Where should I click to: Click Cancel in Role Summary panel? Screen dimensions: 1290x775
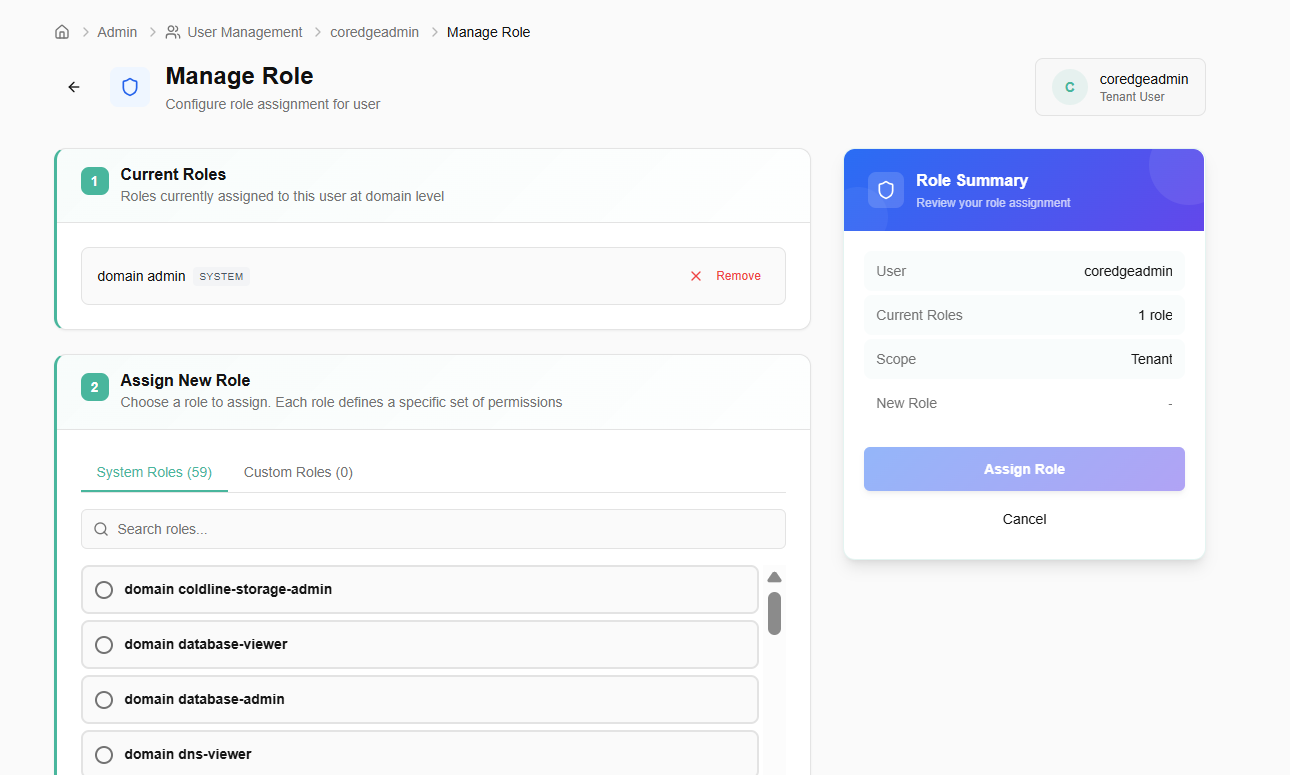pyautogui.click(x=1024, y=519)
